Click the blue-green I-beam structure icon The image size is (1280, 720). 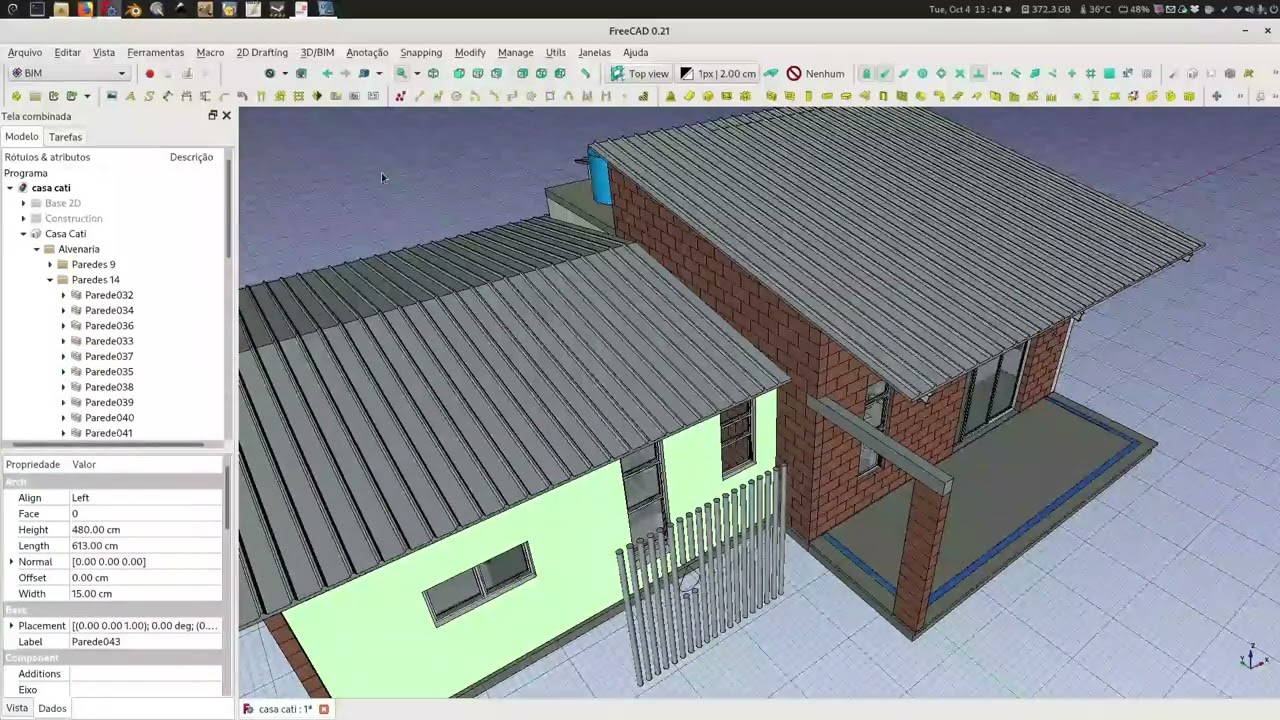pyautogui.click(x=1095, y=96)
